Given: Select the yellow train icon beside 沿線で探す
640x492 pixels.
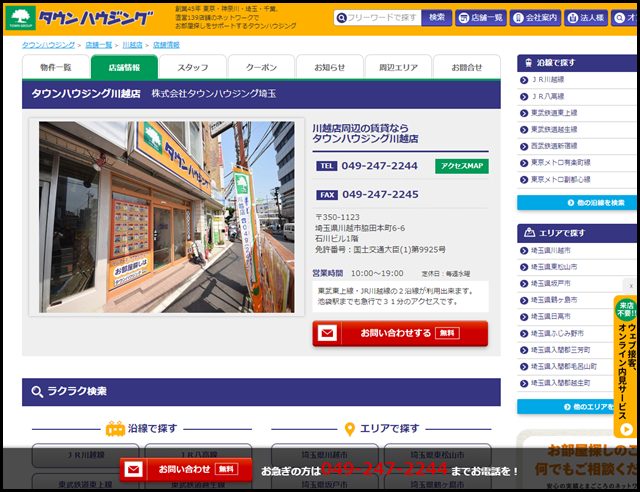Looking at the screenshot, I should coord(115,429).
